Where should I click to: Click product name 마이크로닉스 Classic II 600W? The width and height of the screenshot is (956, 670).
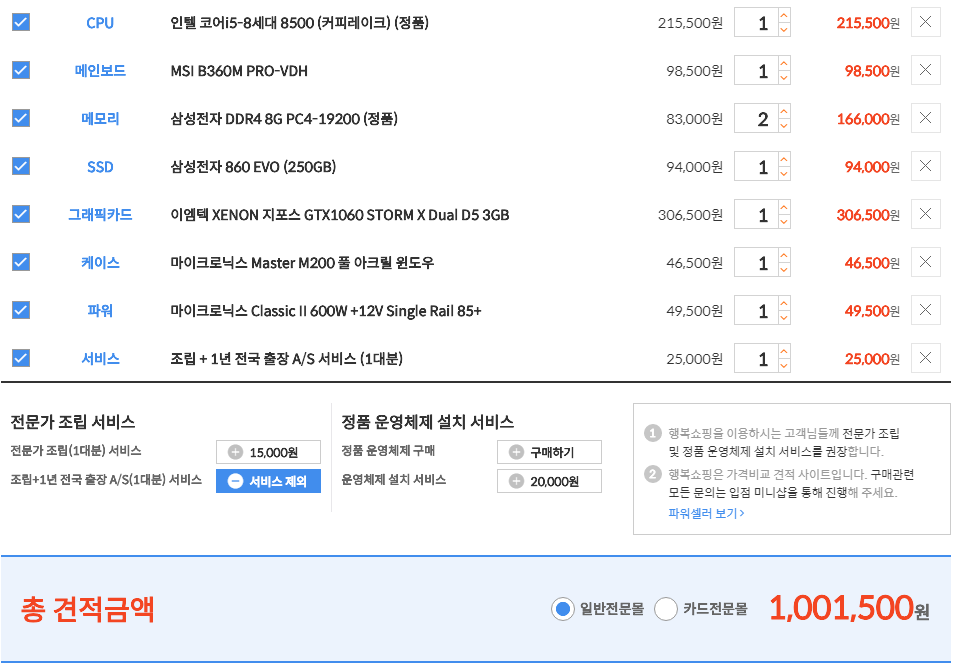tap(326, 310)
